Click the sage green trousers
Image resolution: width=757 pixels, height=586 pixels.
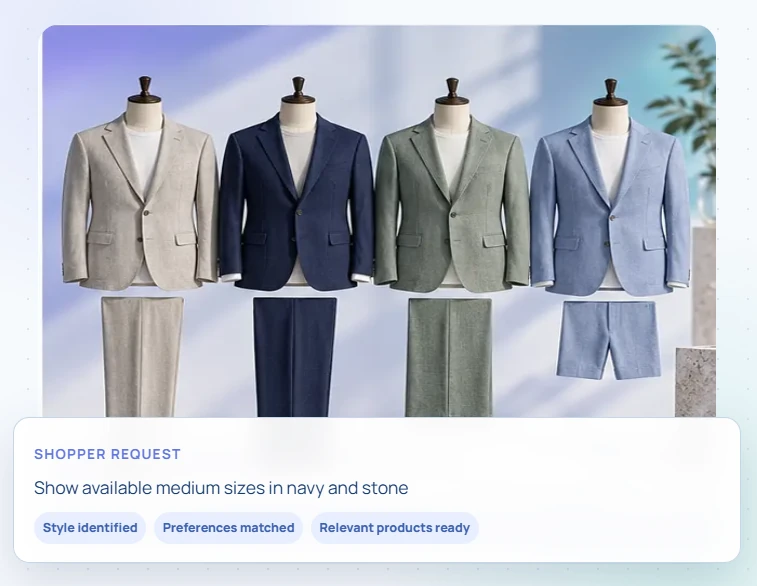point(449,357)
